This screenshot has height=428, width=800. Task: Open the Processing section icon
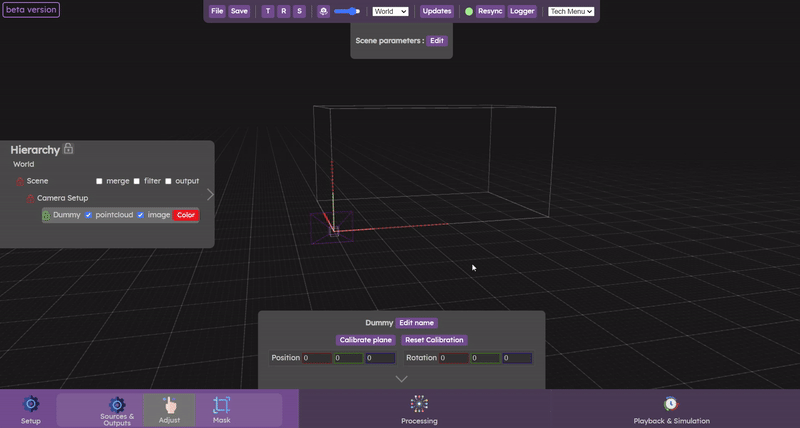pos(419,403)
